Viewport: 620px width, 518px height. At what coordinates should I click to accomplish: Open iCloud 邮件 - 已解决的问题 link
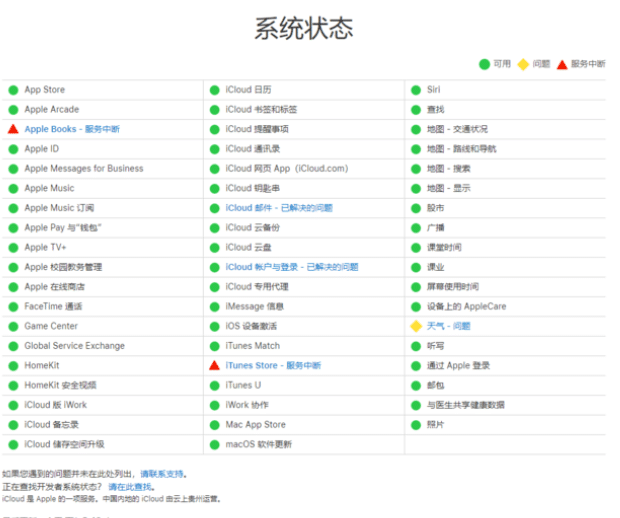[279, 208]
